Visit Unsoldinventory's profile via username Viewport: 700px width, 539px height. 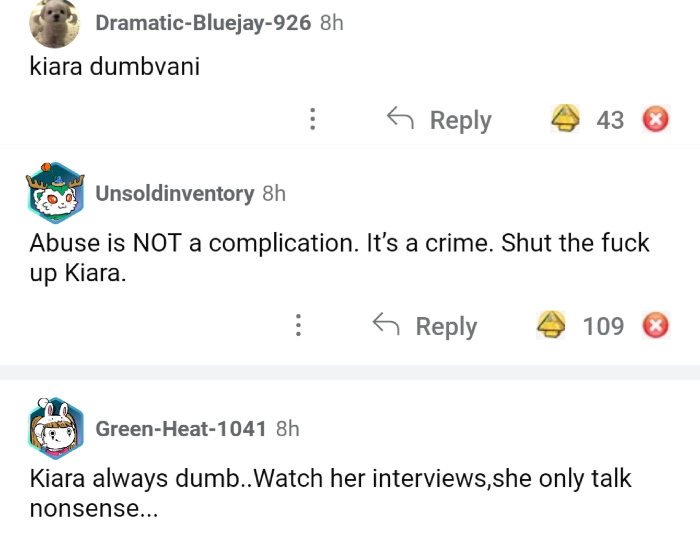[174, 193]
